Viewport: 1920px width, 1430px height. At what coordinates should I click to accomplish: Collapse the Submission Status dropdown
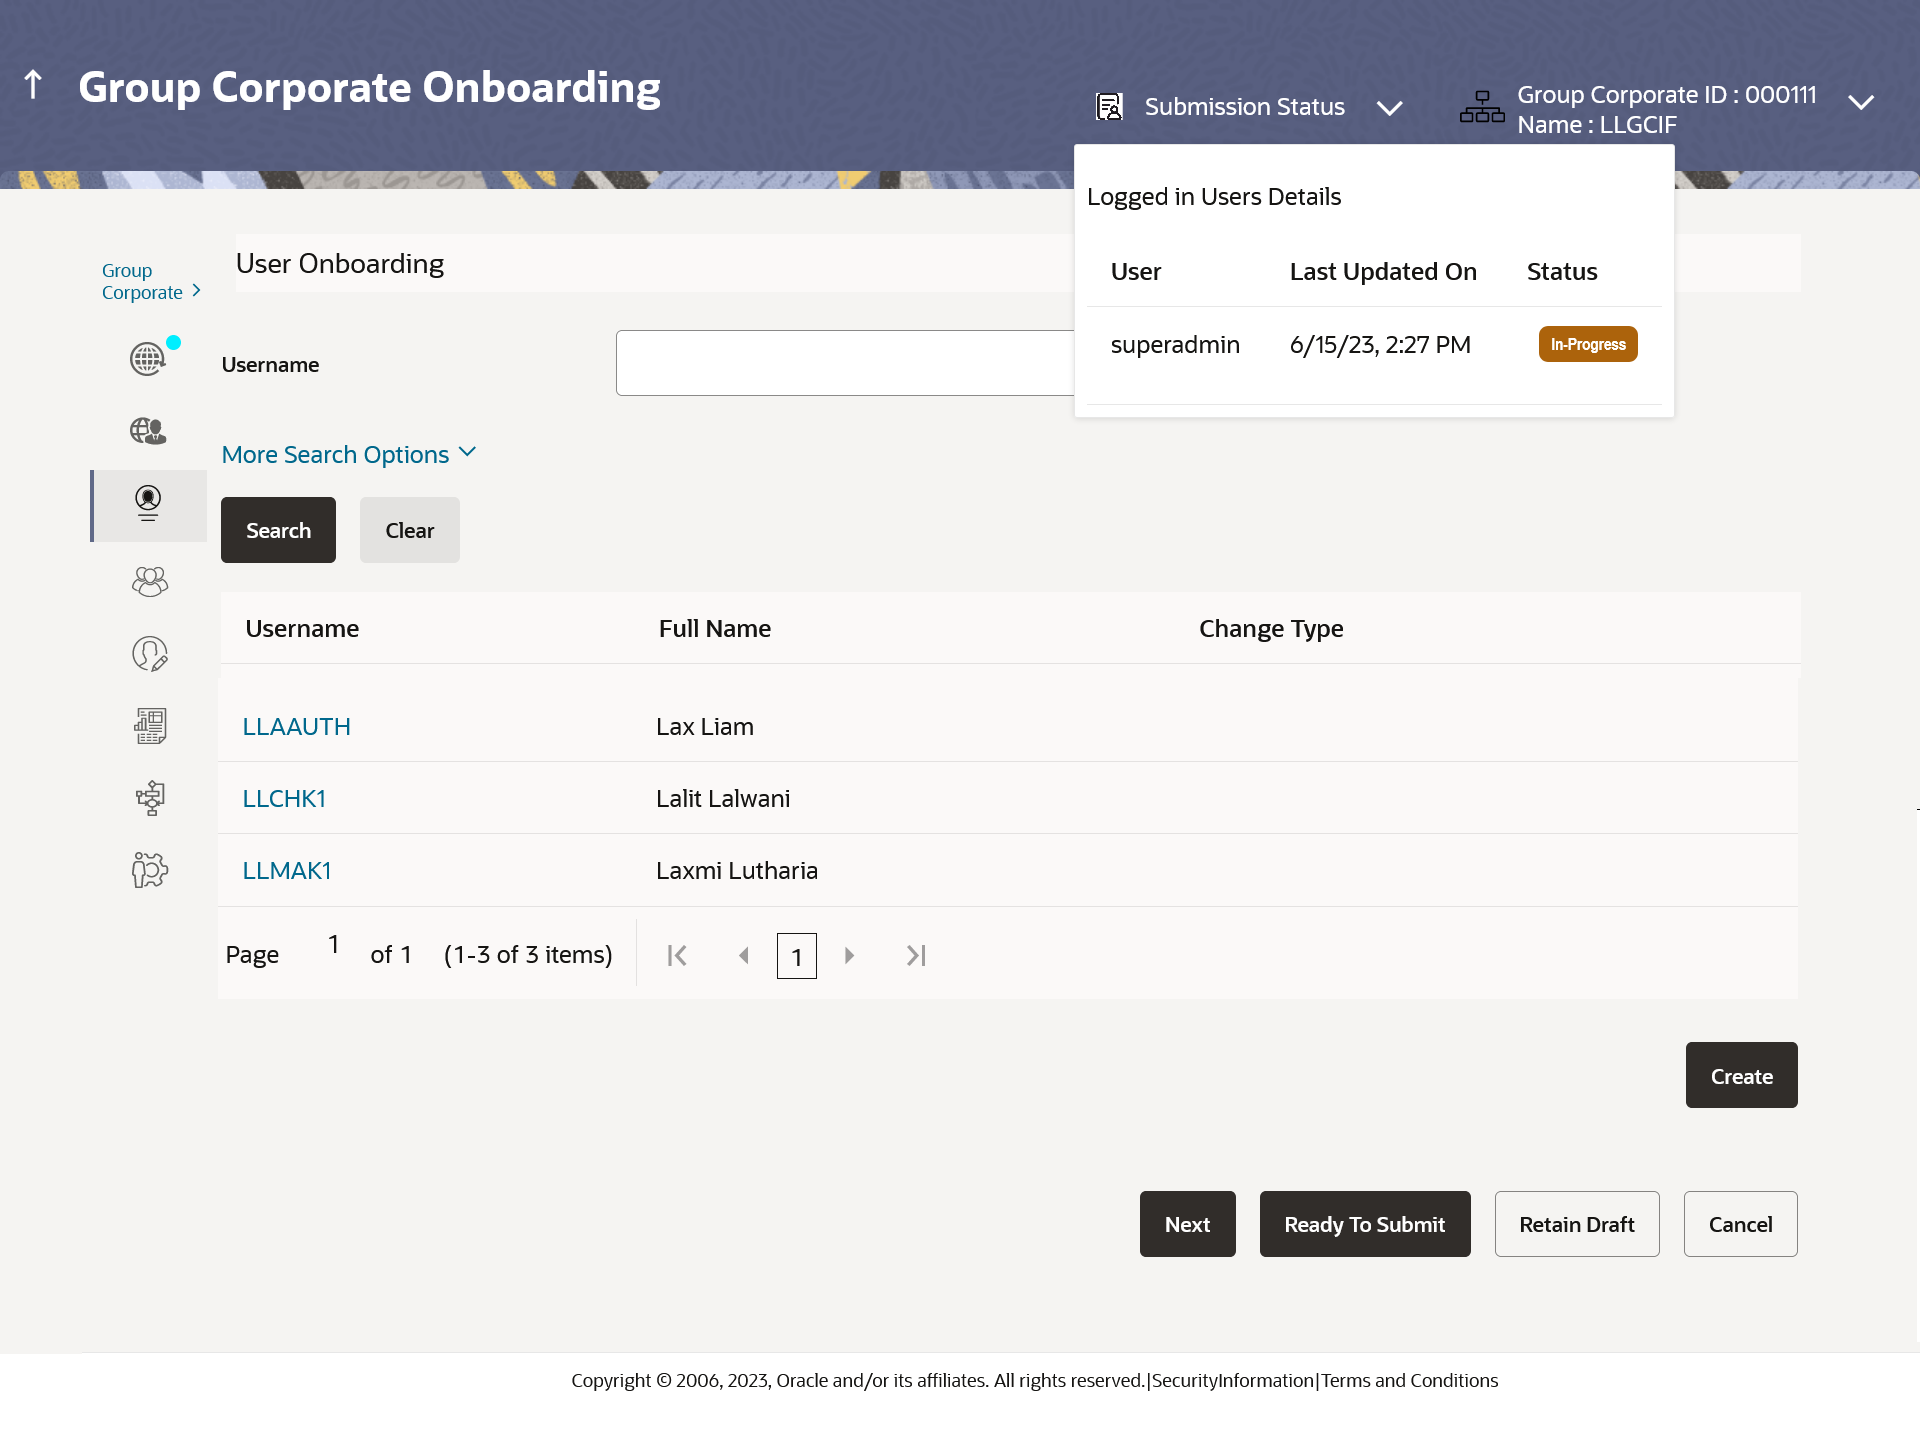(x=1389, y=108)
